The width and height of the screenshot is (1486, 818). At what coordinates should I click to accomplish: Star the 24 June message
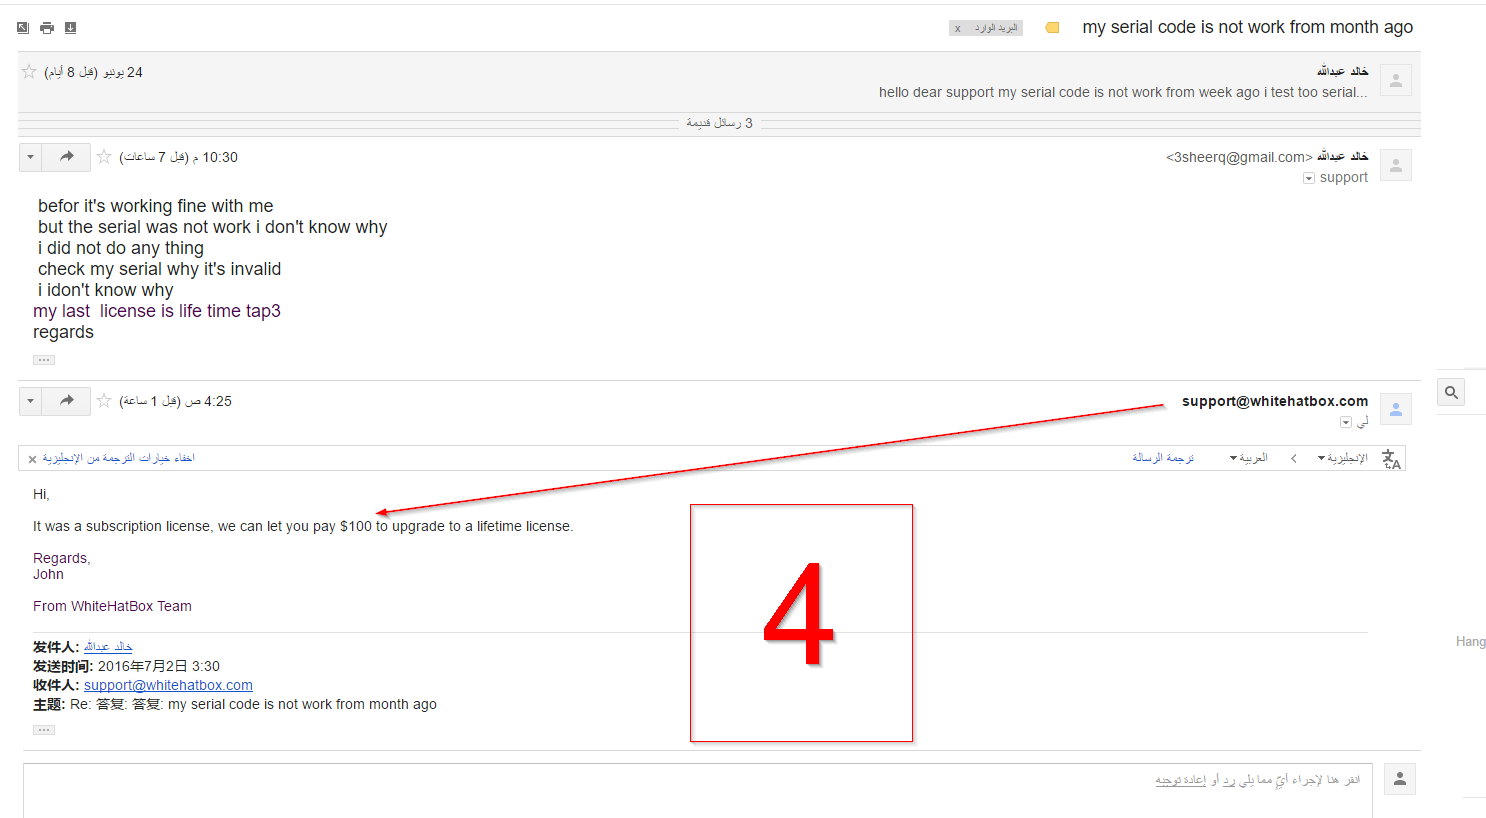coord(29,72)
